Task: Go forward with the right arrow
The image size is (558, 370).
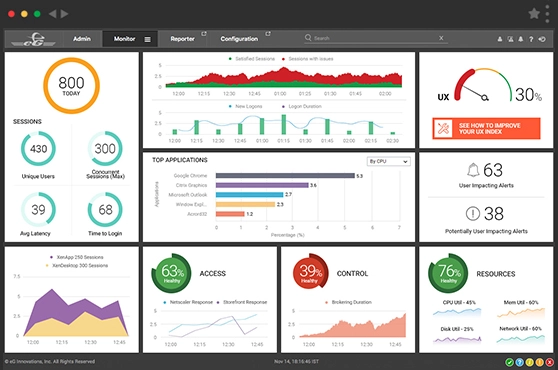Action: [64, 14]
